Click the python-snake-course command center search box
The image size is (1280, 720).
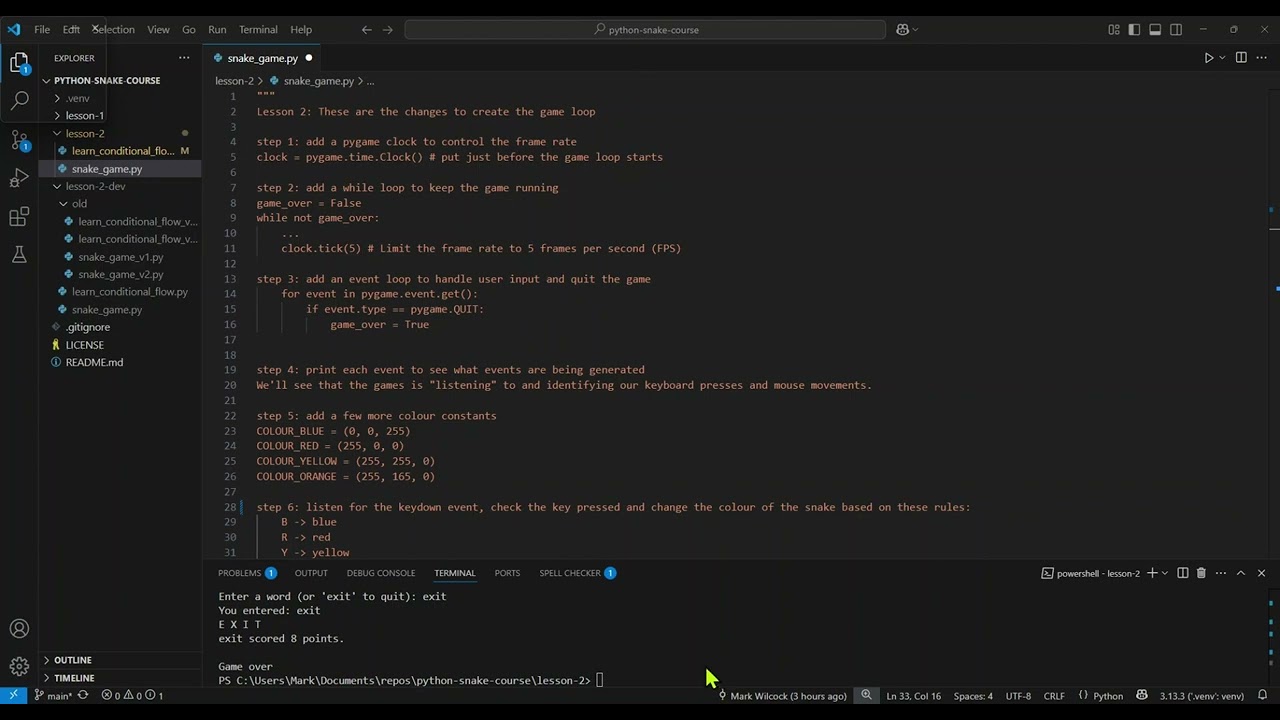645,30
